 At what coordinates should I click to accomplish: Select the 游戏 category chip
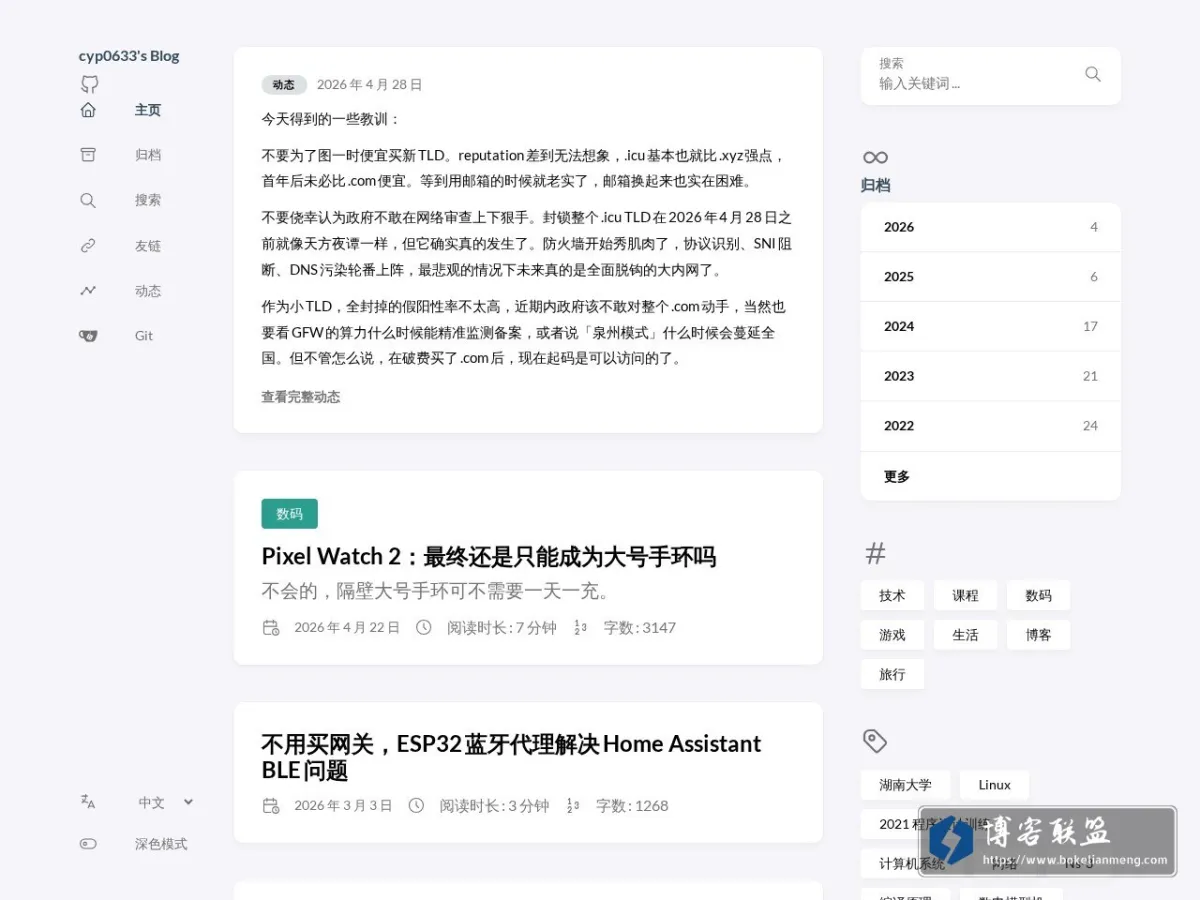tap(892, 635)
